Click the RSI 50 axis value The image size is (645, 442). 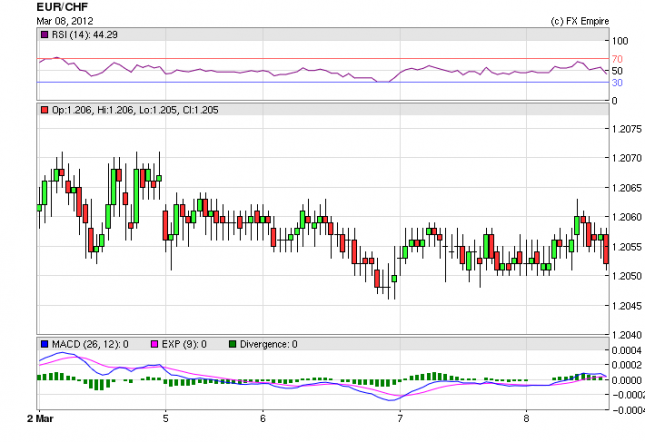click(617, 71)
